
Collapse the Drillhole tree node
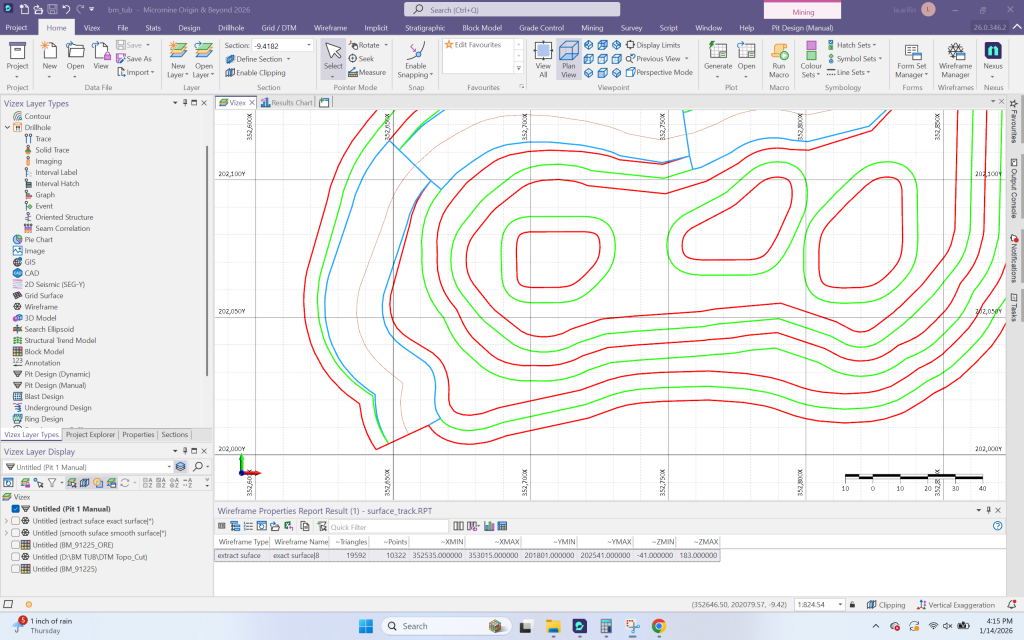point(7,127)
